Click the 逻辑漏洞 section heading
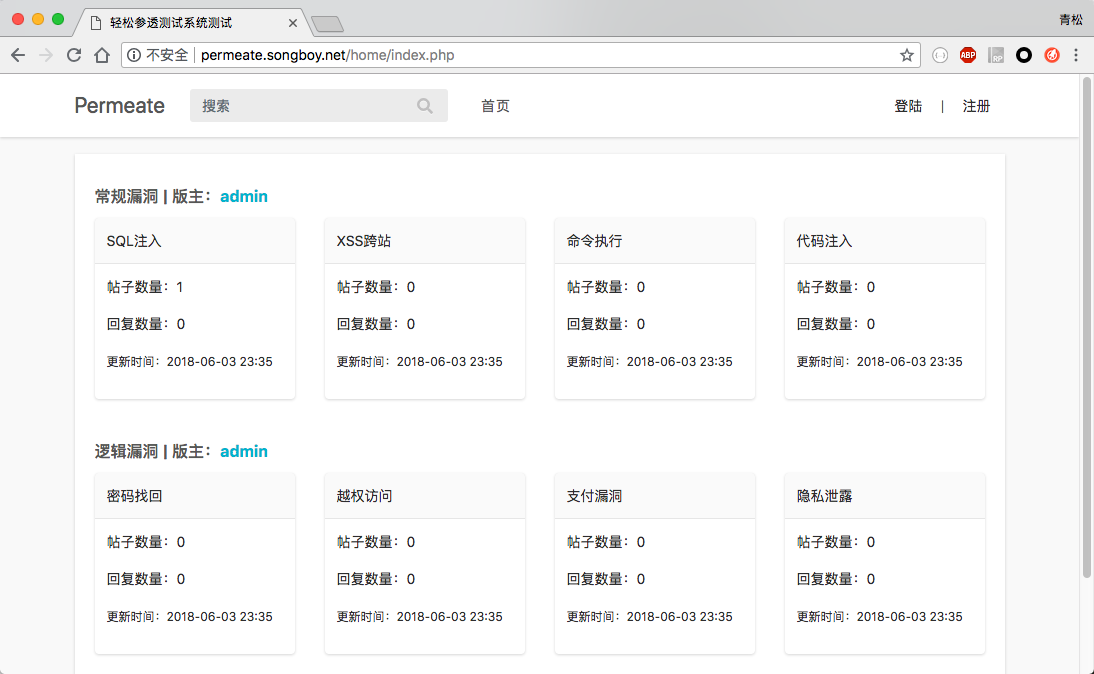The image size is (1094, 674). (126, 451)
